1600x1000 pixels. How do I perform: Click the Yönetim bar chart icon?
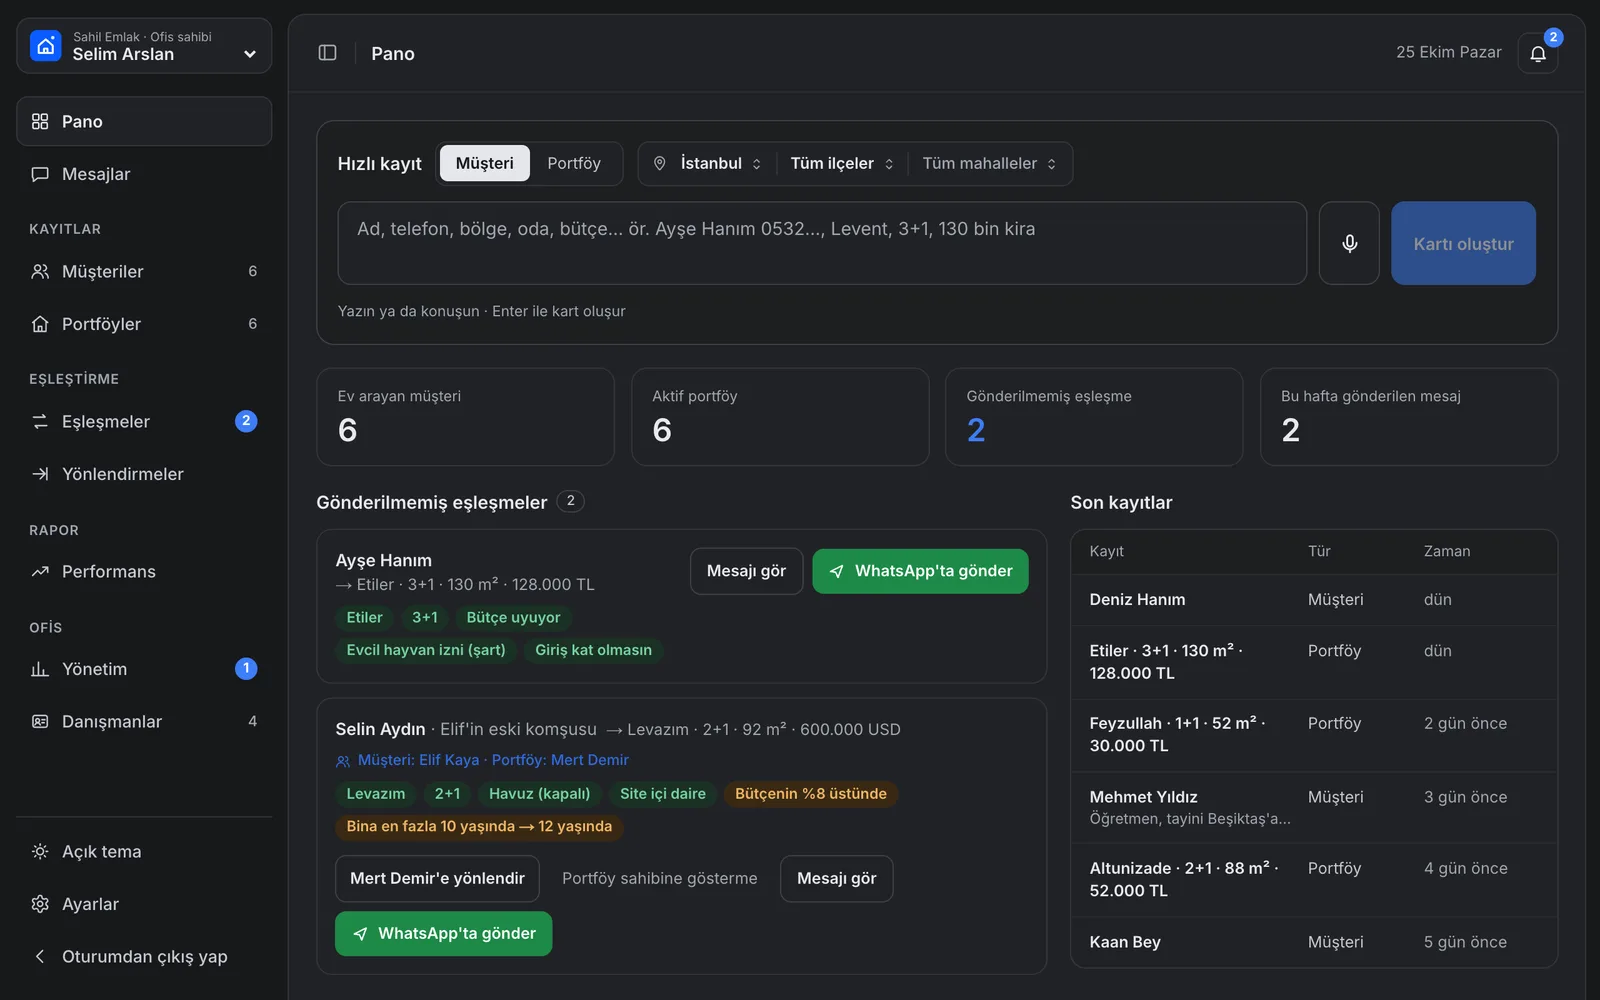tap(40, 669)
